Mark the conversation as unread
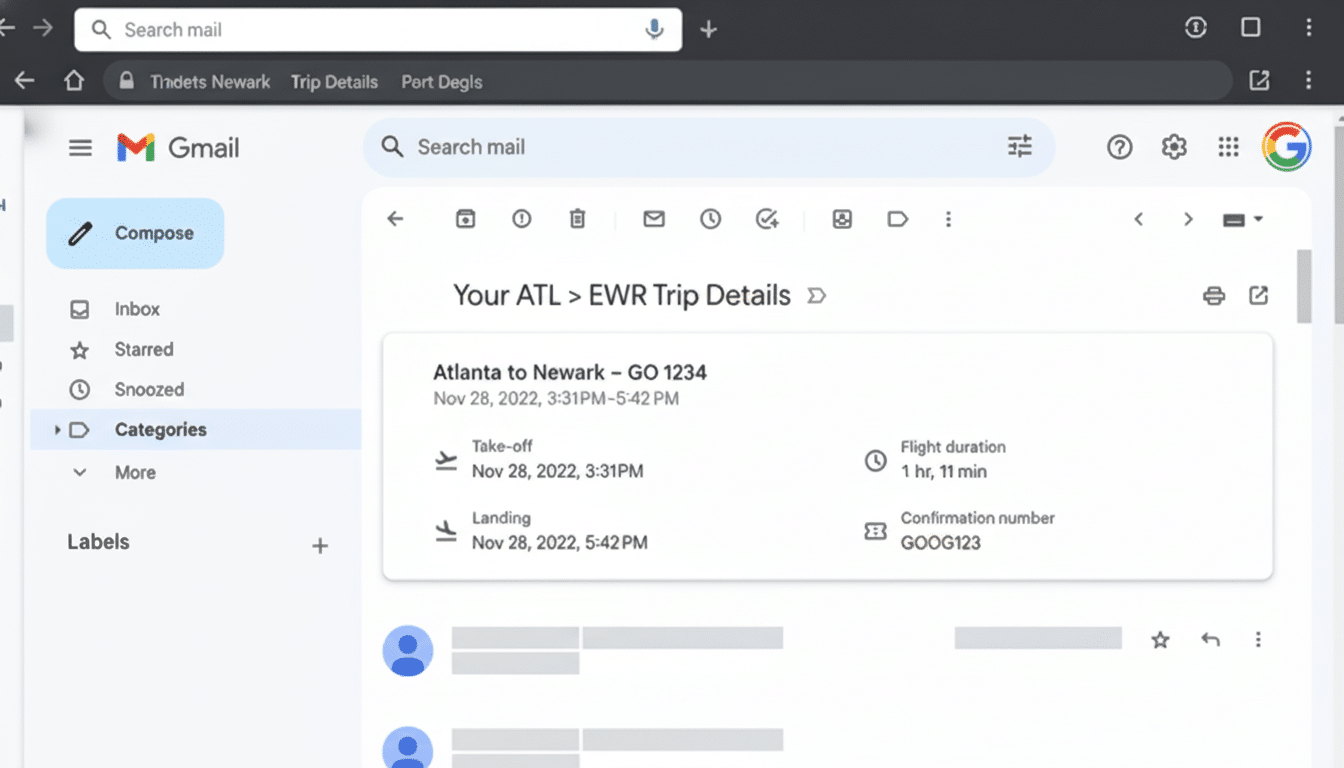1344x768 pixels. coord(653,218)
